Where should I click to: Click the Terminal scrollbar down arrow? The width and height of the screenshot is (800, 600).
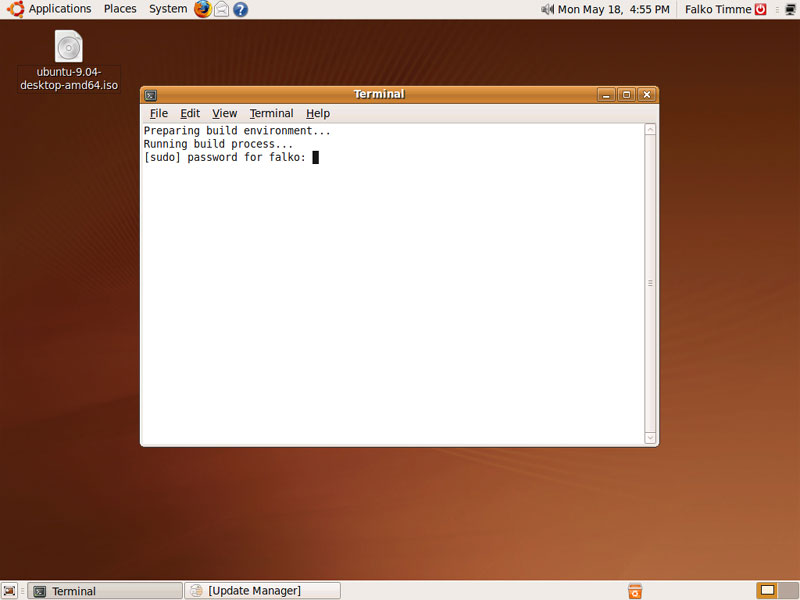tap(650, 438)
